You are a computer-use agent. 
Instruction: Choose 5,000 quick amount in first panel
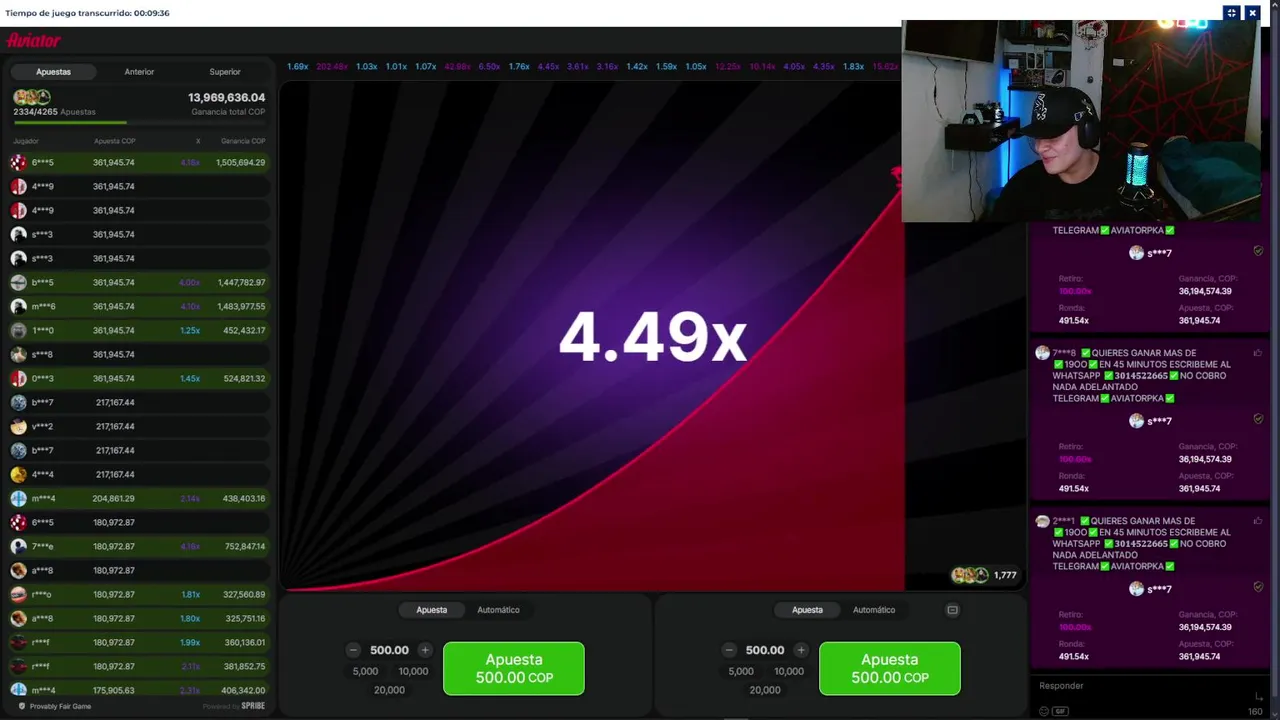[x=365, y=672]
